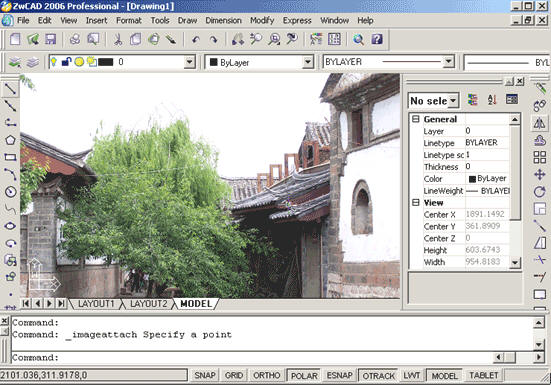Select the Line tool in draw toolbar
Image resolution: width=551 pixels, height=385 pixels.
(10, 89)
